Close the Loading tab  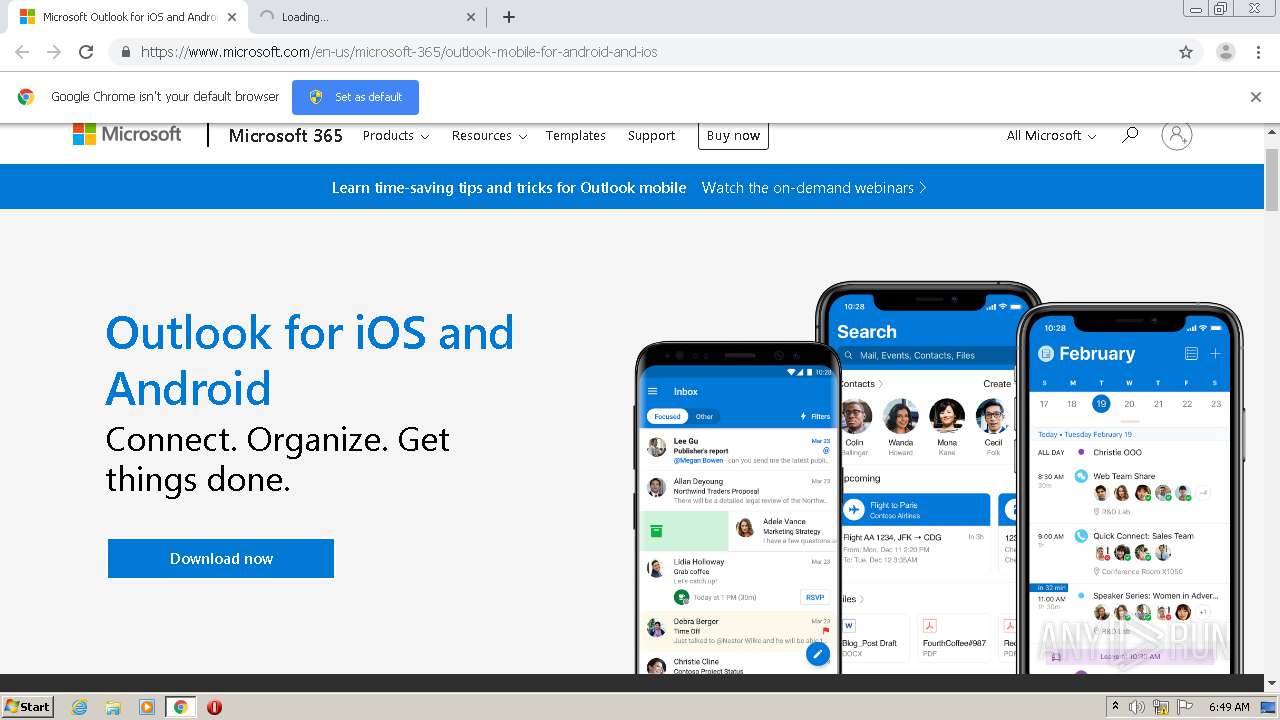tap(471, 17)
